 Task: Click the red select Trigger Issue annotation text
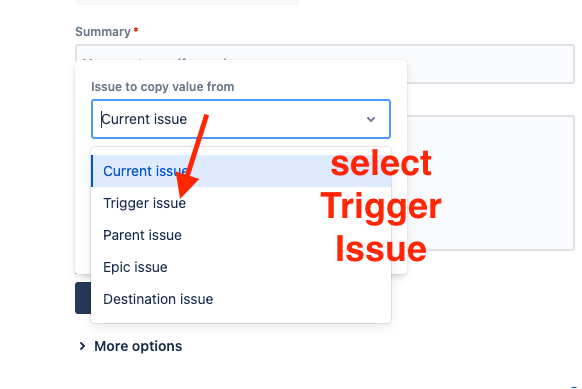381,205
